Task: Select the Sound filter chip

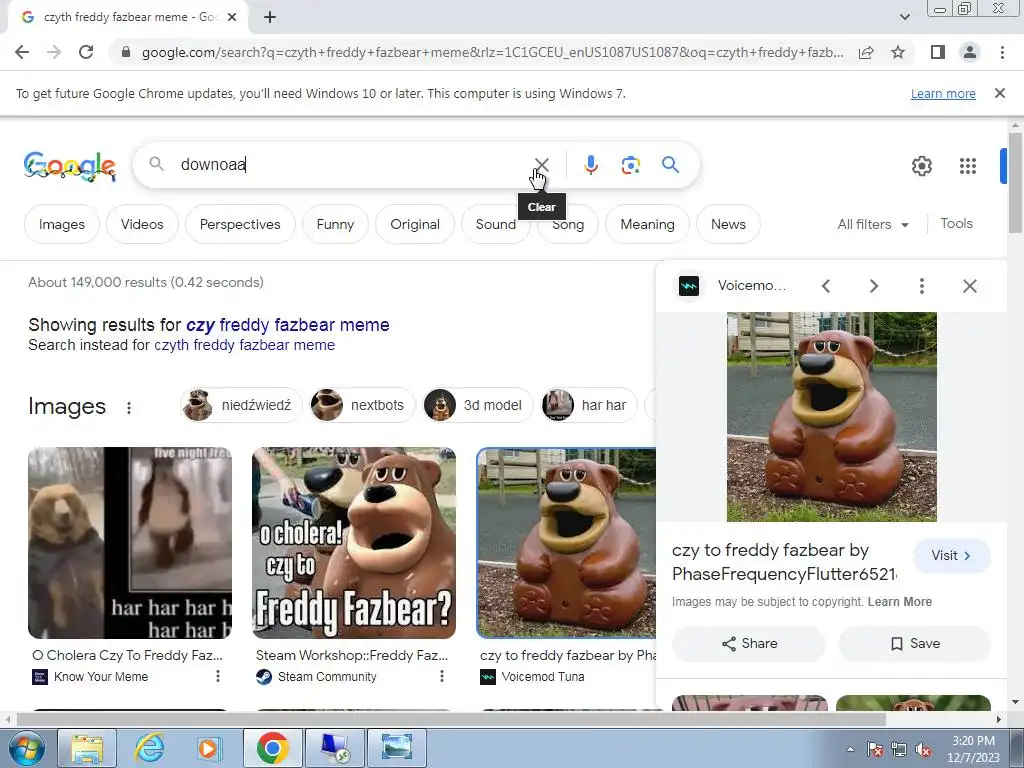Action: pos(495,225)
